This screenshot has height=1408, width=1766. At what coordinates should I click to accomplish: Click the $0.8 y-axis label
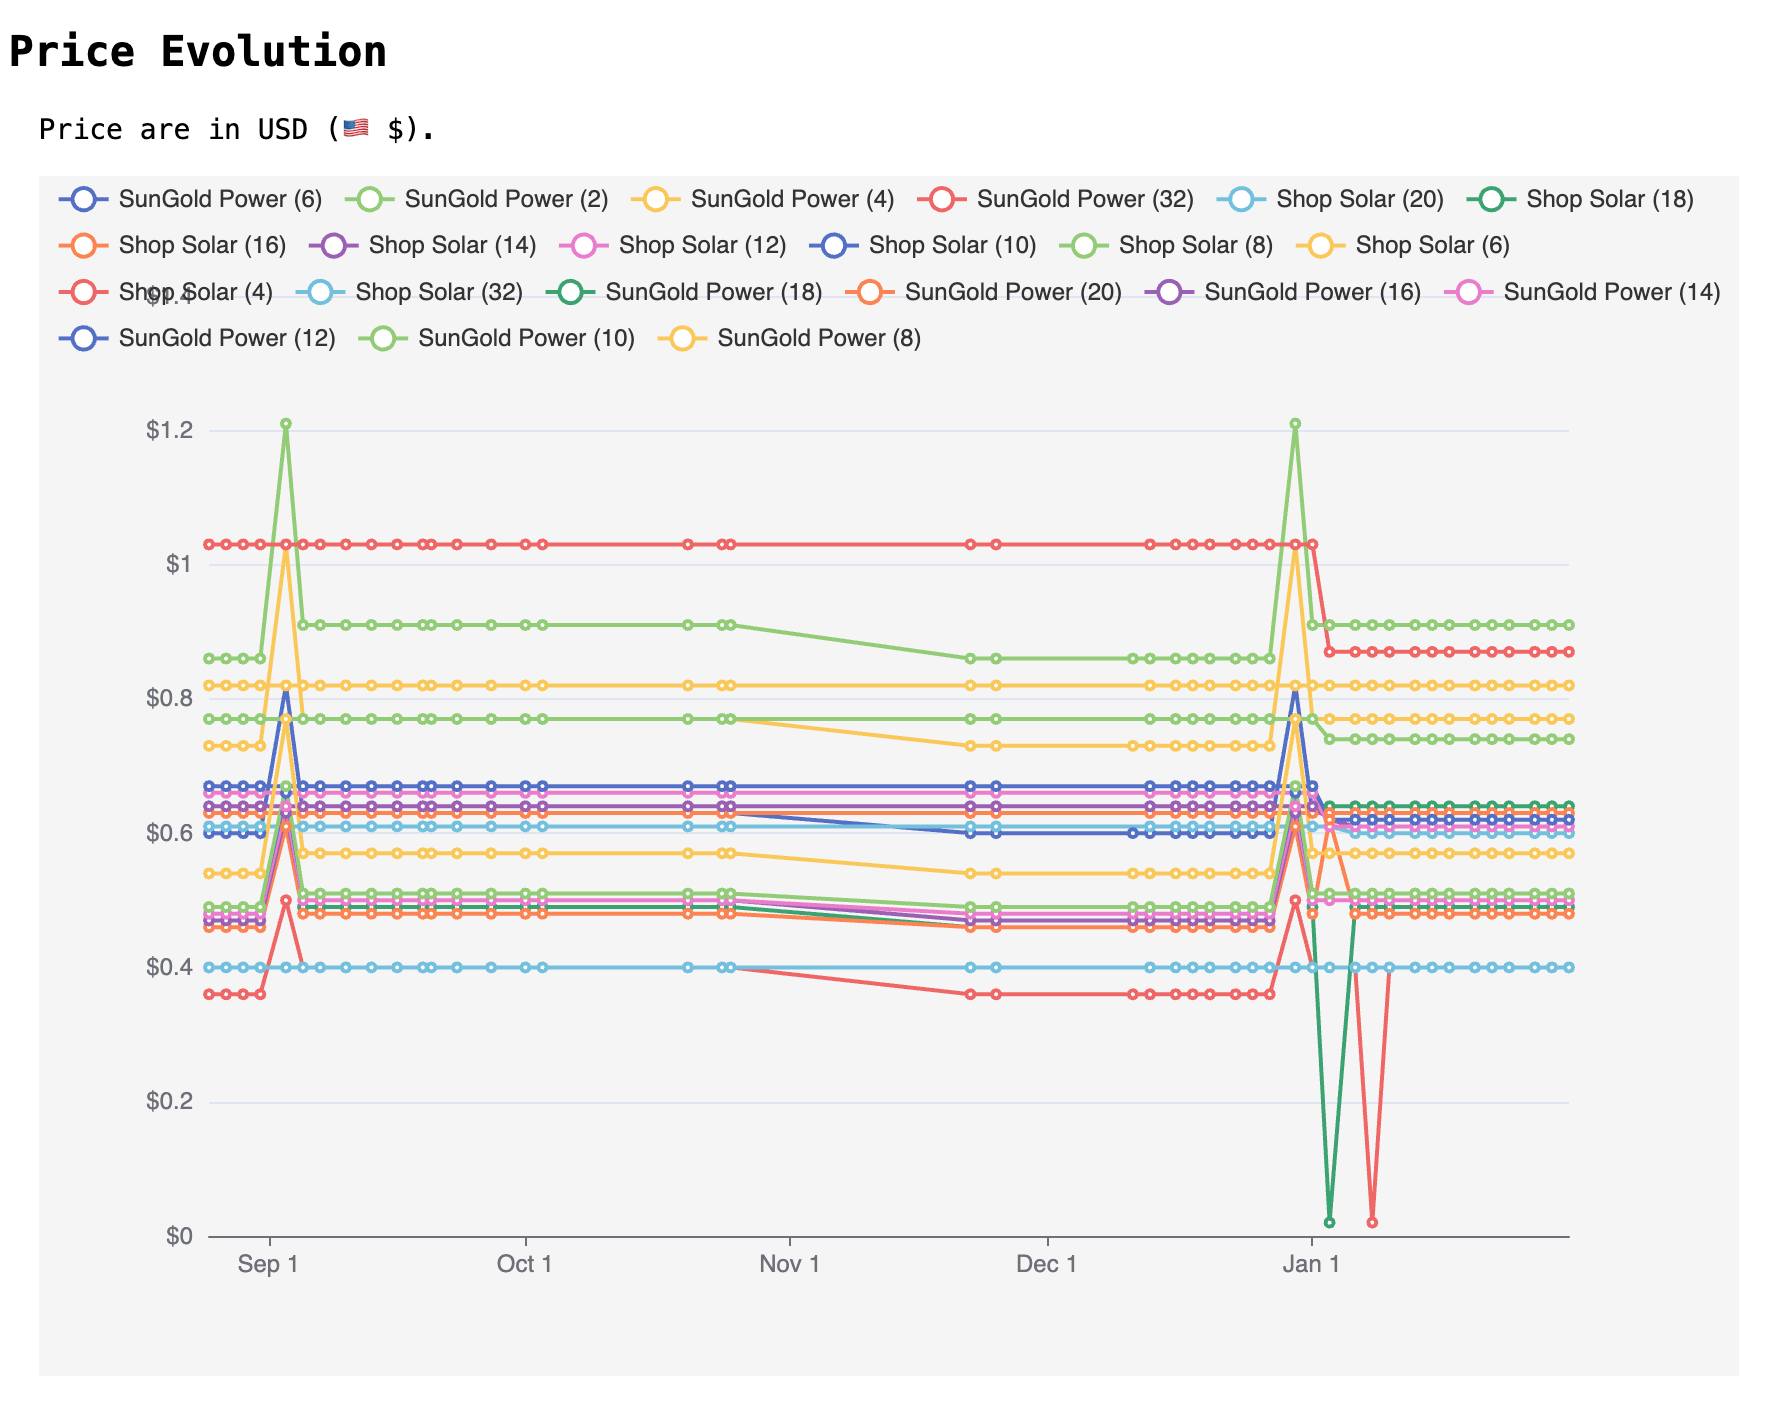click(169, 699)
